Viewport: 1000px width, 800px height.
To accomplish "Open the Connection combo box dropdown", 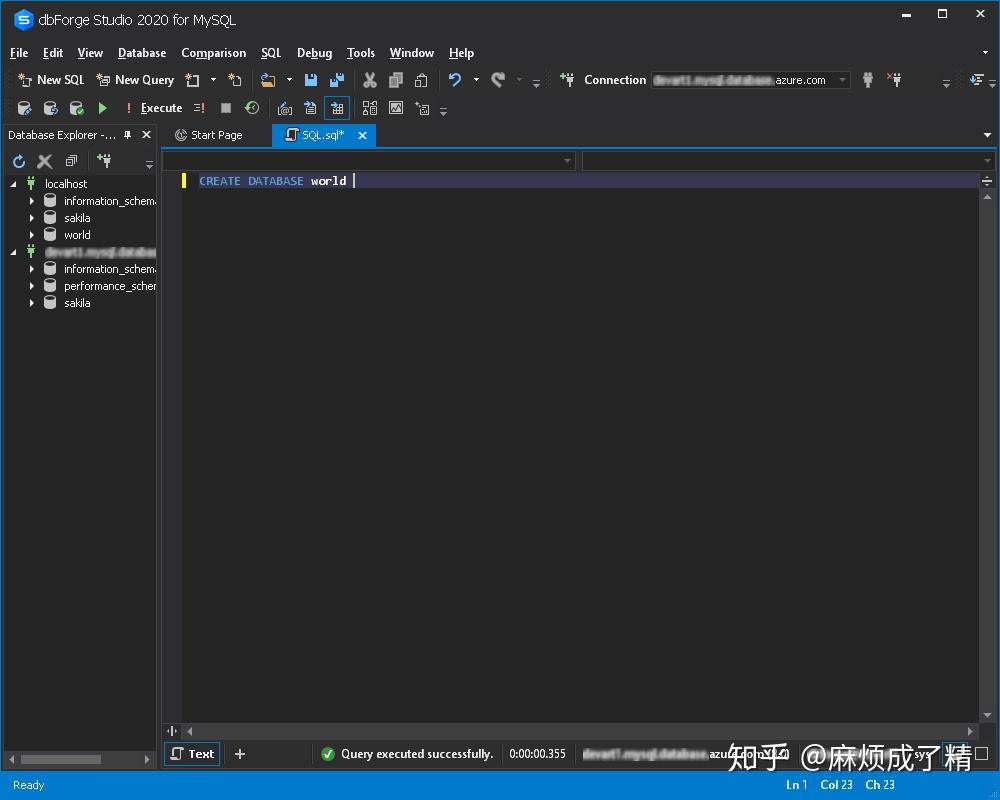I will [x=842, y=80].
